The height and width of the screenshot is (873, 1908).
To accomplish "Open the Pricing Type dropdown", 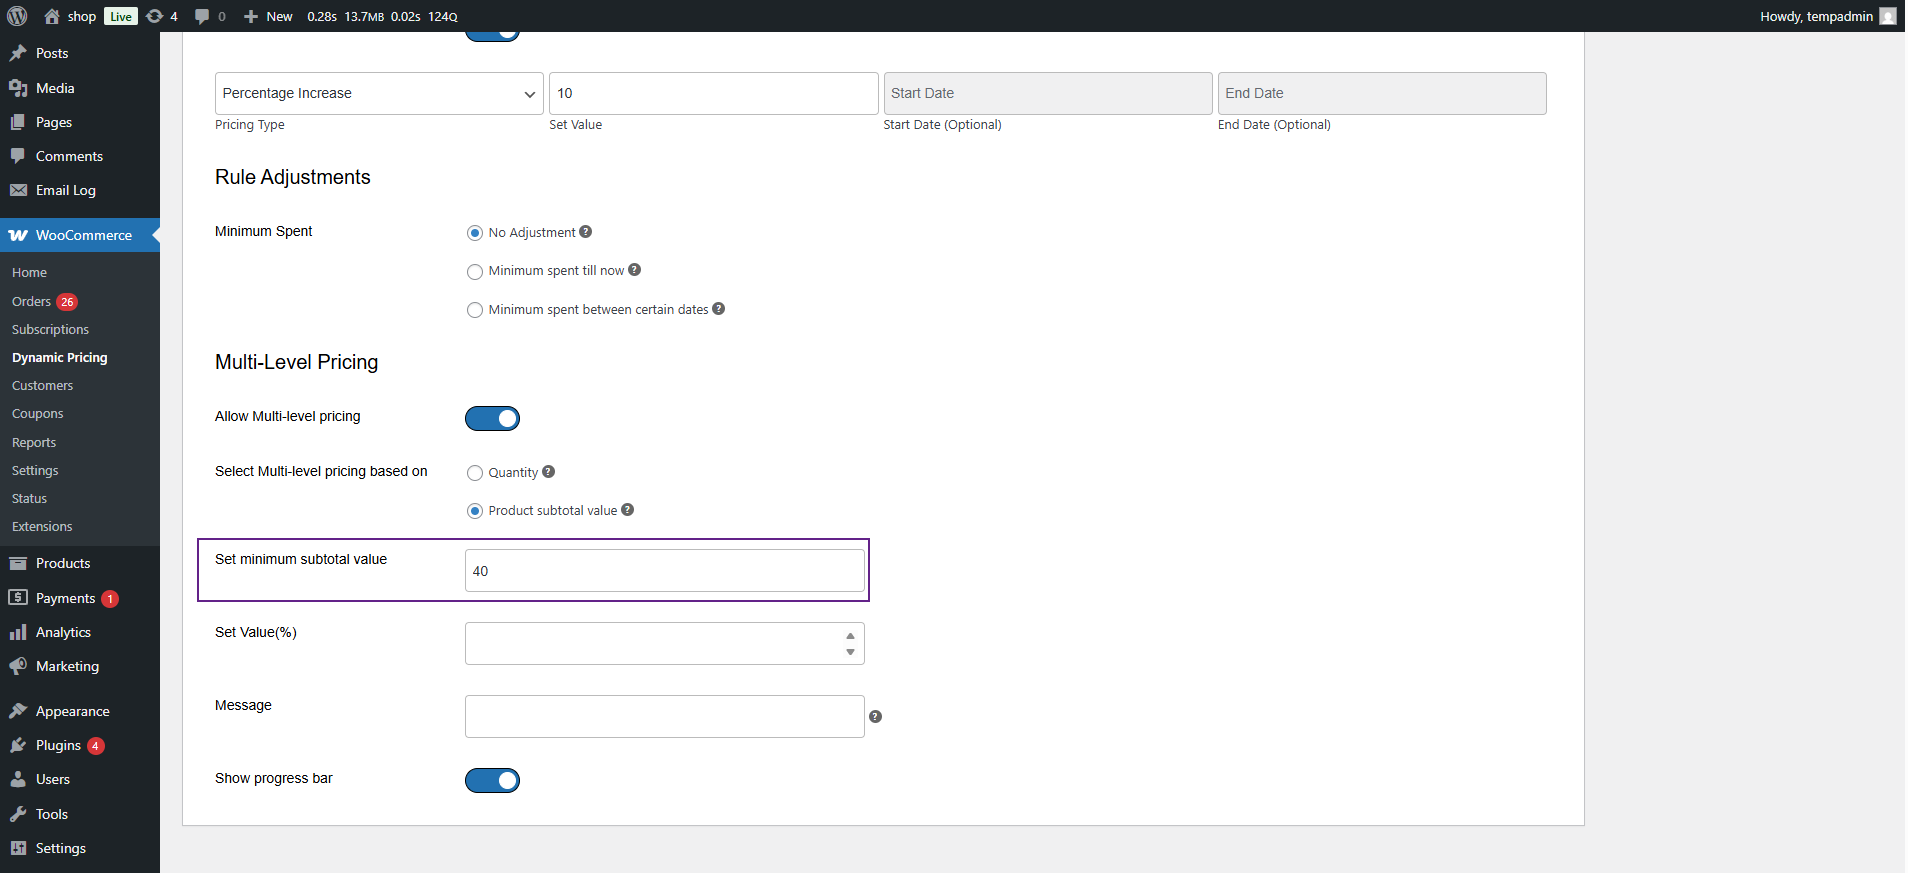I will pos(379,93).
